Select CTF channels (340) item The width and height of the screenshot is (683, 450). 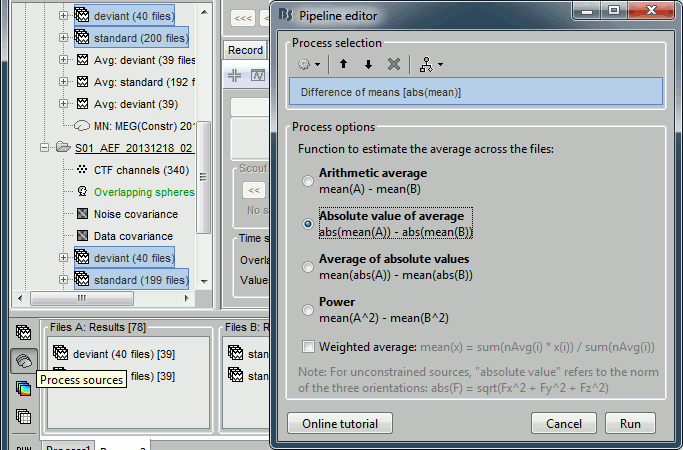click(141, 170)
